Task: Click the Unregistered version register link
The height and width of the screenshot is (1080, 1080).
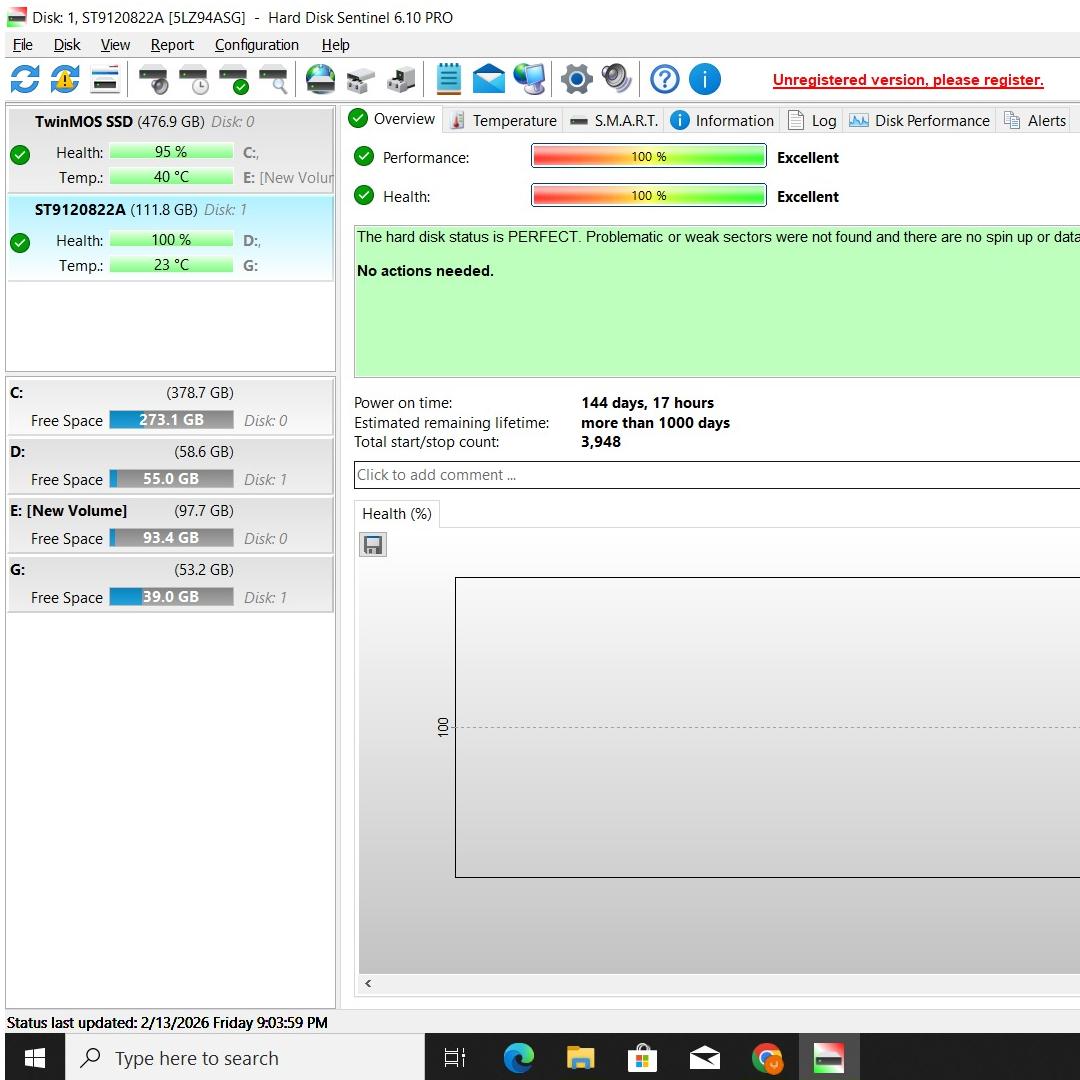Action: tap(907, 80)
